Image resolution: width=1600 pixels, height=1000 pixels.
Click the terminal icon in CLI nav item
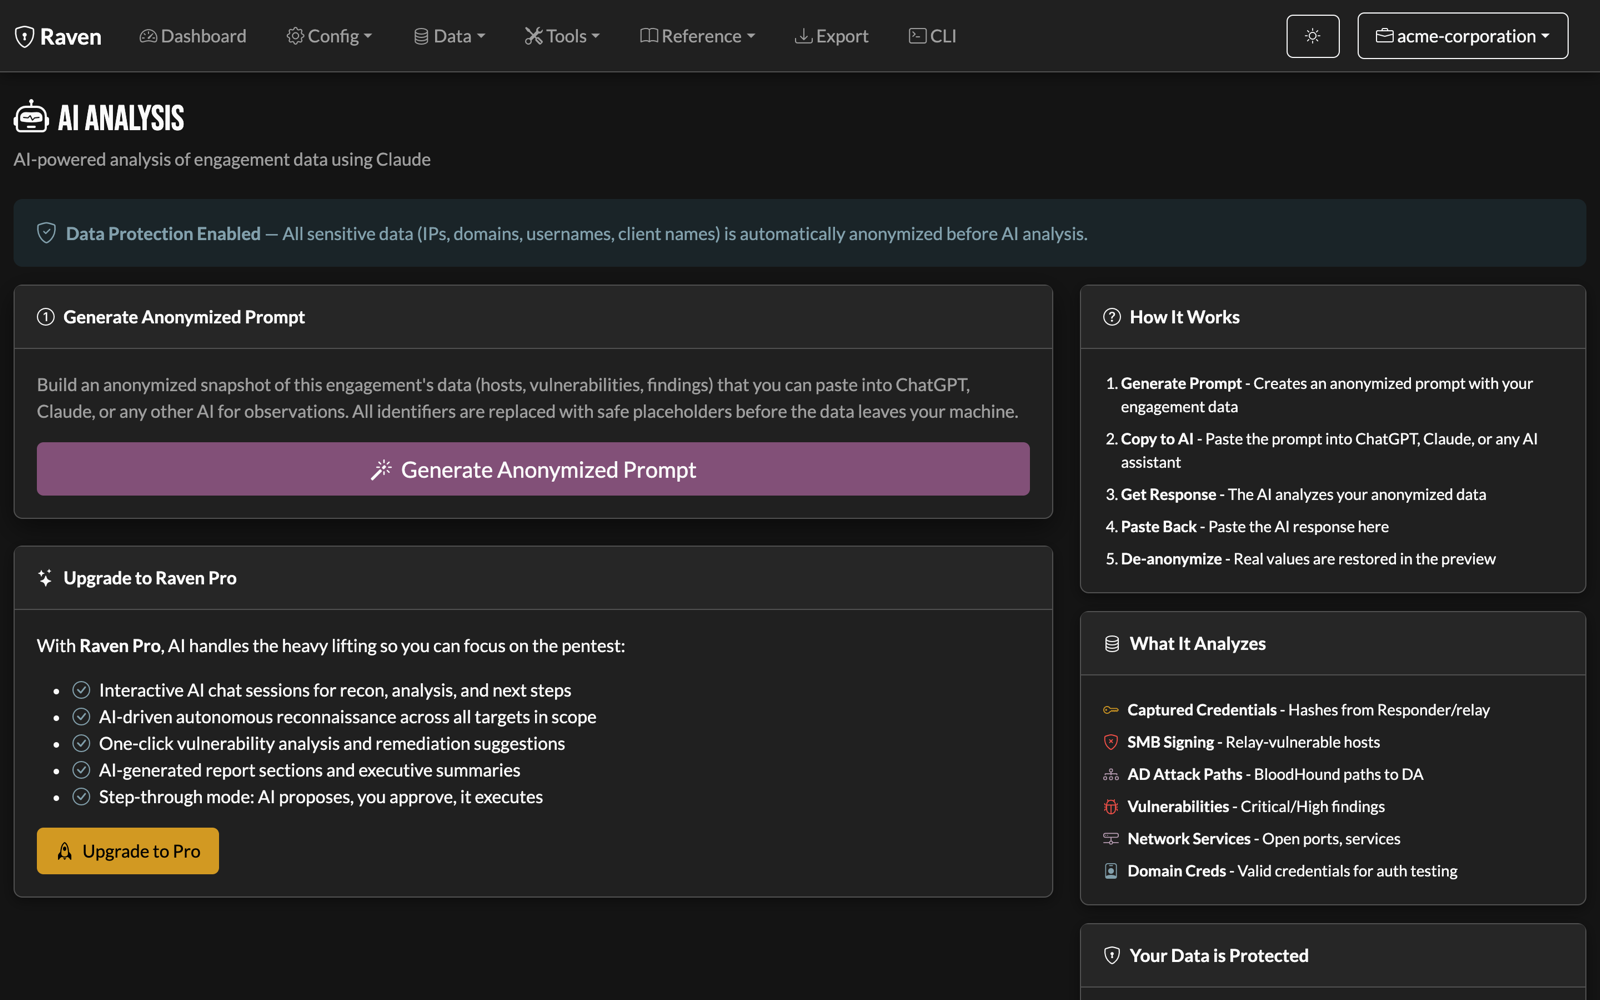coord(917,36)
